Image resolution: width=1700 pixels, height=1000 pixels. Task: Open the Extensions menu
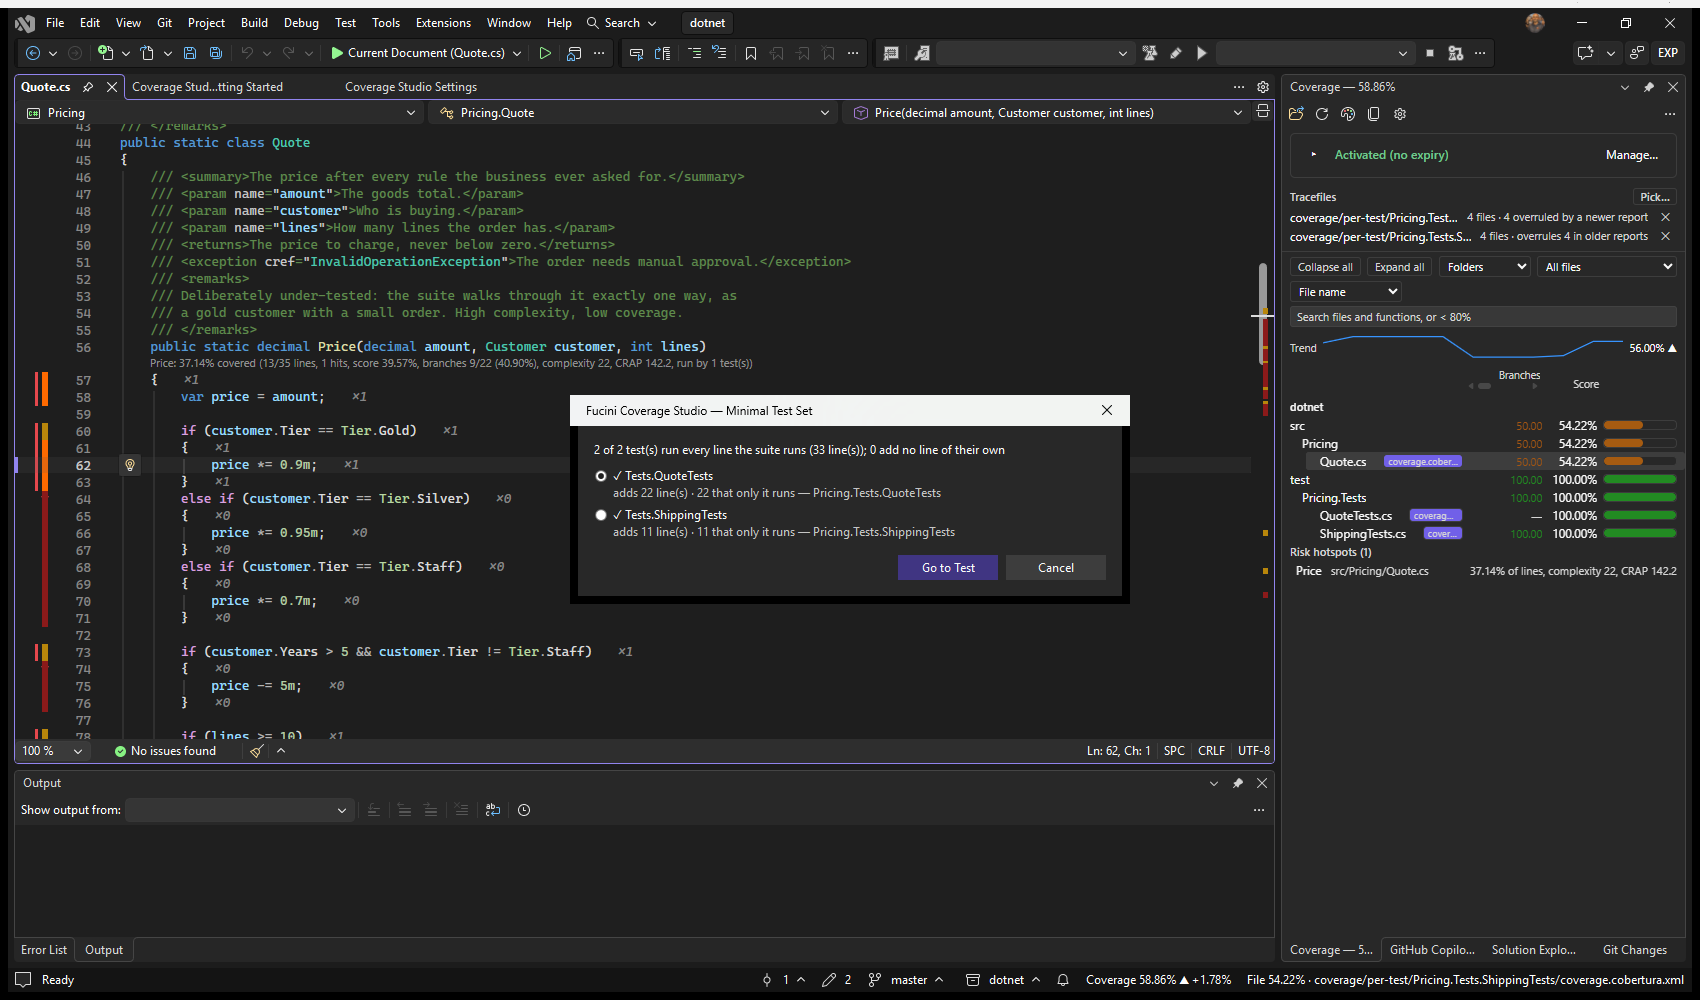pos(443,23)
